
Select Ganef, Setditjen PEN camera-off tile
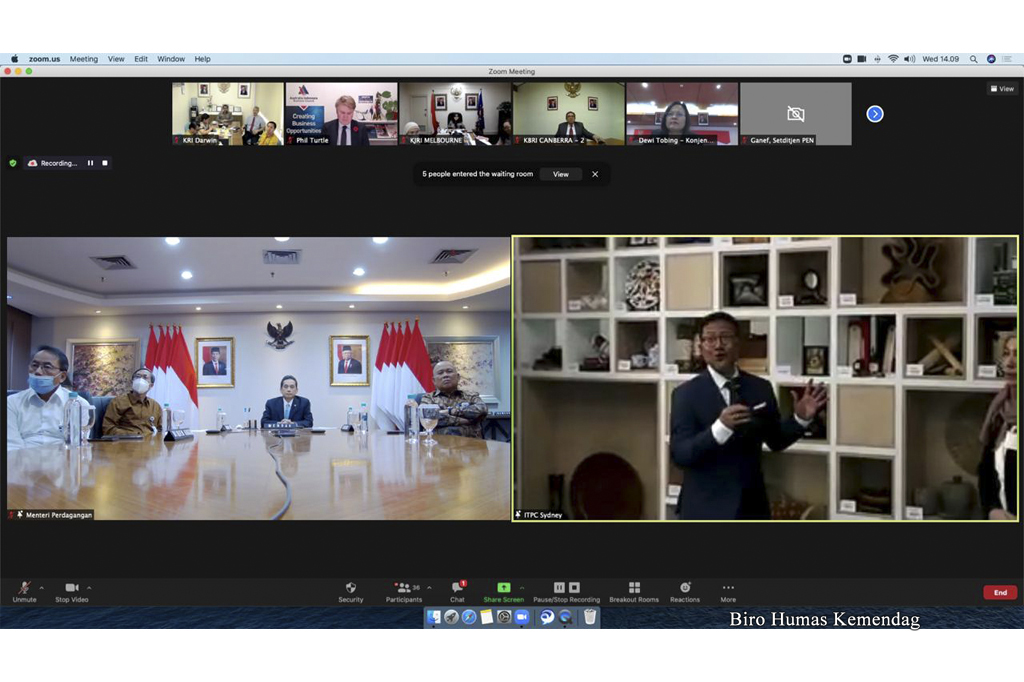(796, 114)
